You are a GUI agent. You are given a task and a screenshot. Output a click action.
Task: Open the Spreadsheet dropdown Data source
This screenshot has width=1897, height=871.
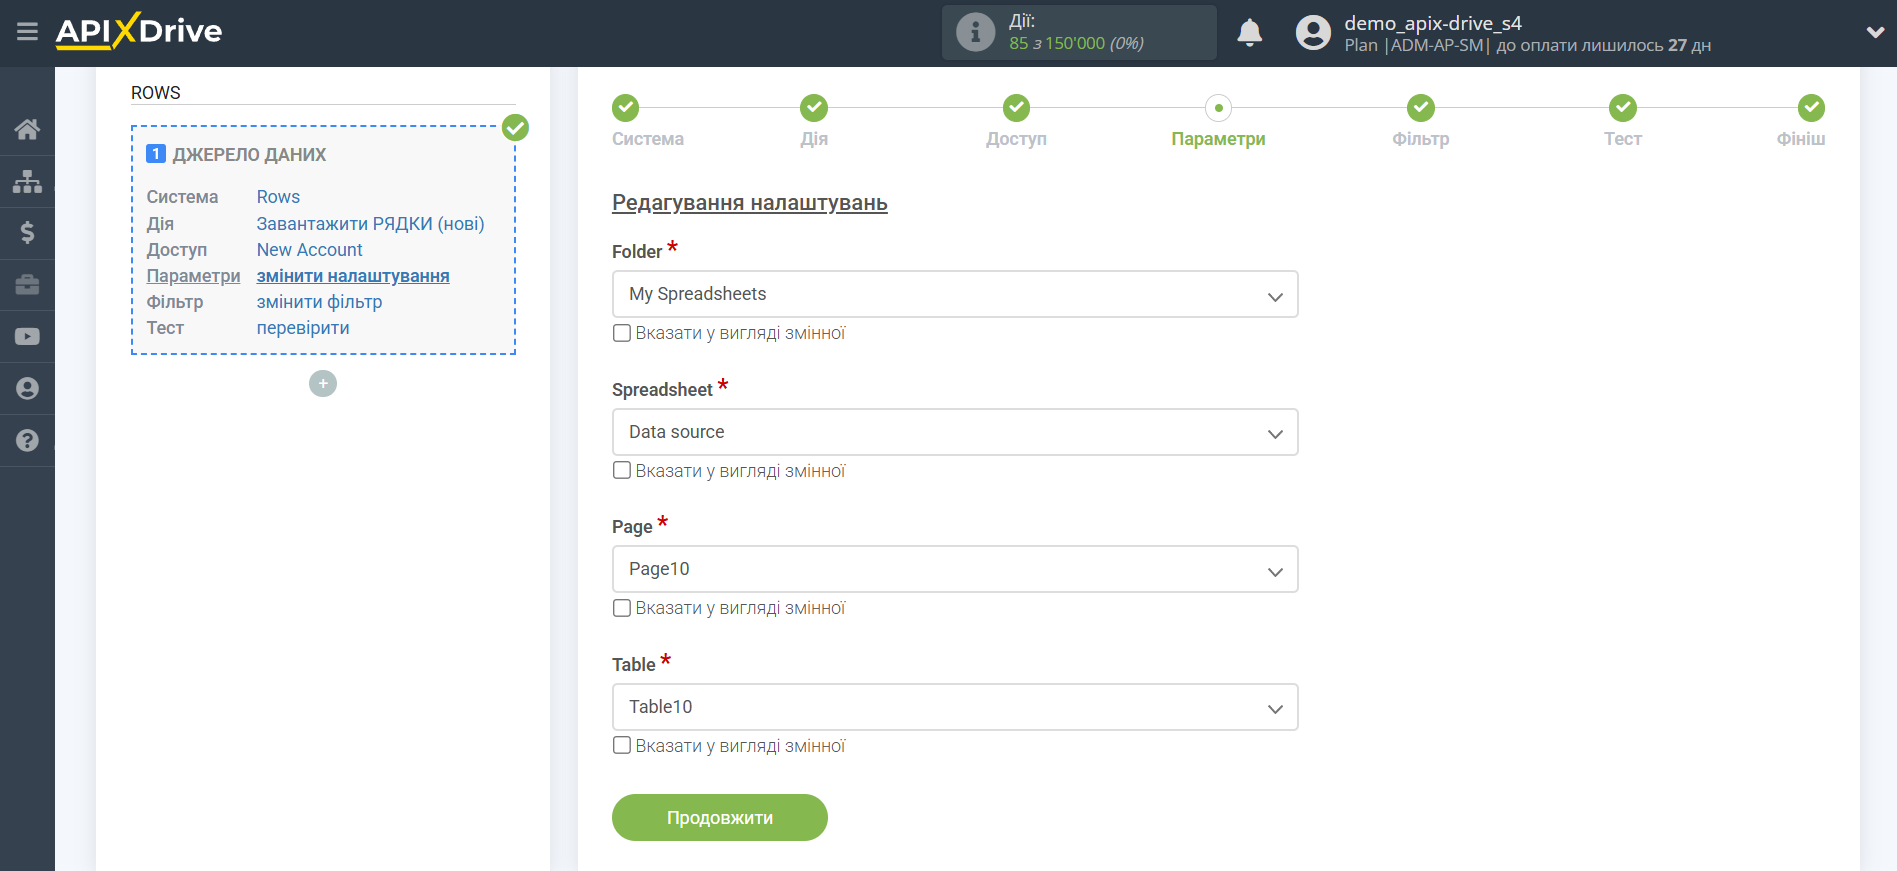click(x=954, y=432)
